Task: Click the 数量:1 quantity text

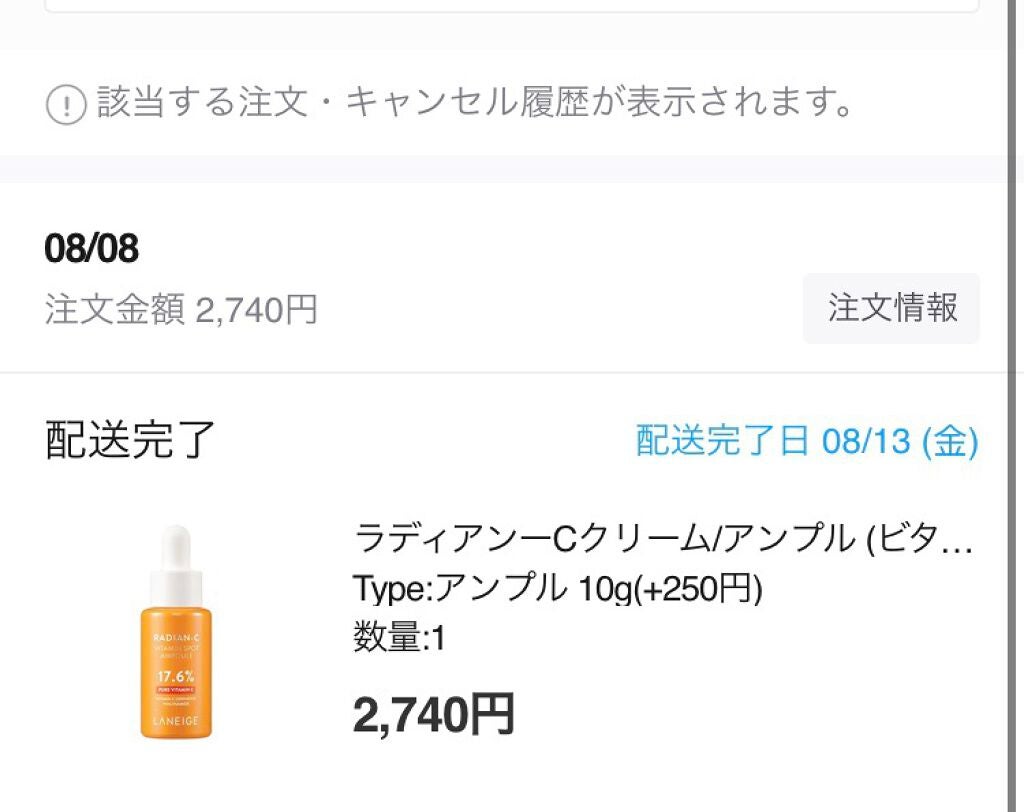Action: (x=400, y=640)
